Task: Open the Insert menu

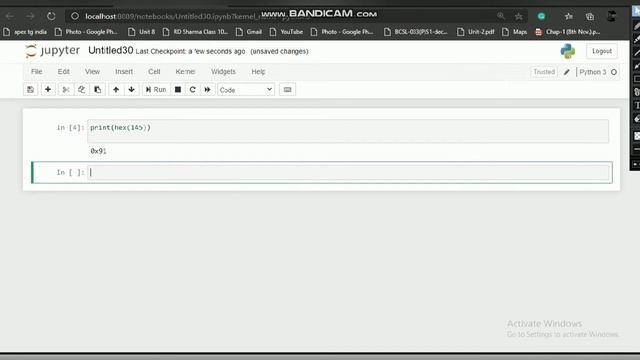Action: click(x=124, y=71)
